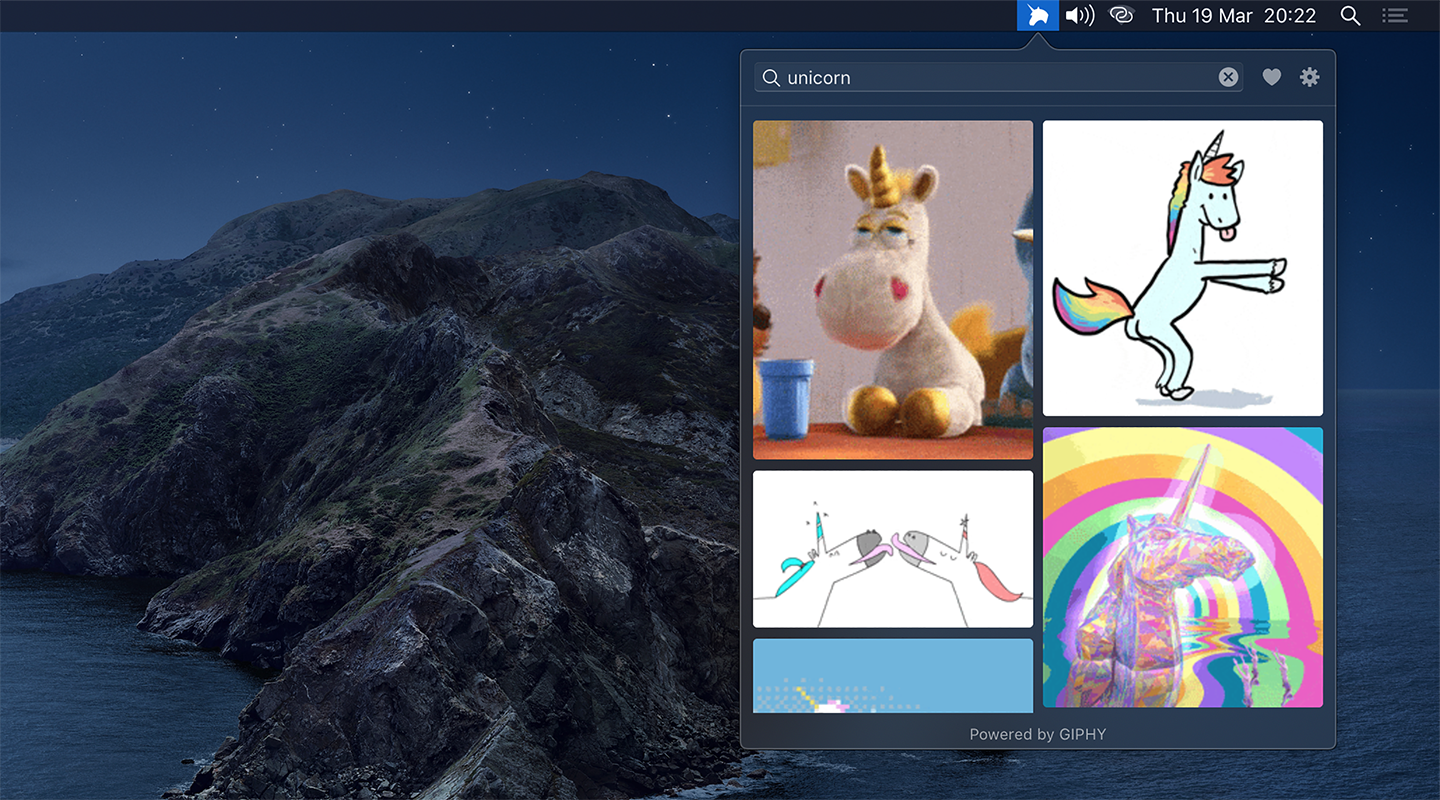
Task: Open the volume control in menu bar
Action: click(x=1080, y=15)
